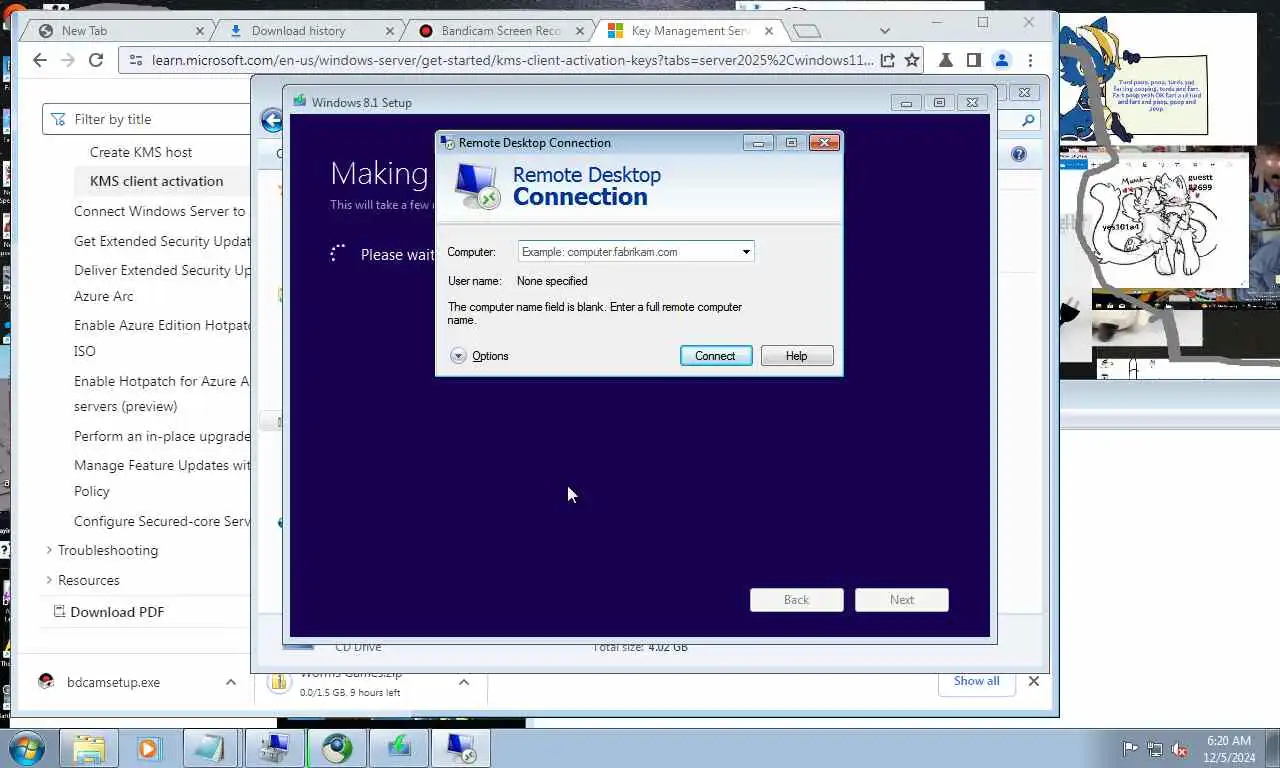Click the Connect button
Viewport: 1280px width, 768px height.
716,356
